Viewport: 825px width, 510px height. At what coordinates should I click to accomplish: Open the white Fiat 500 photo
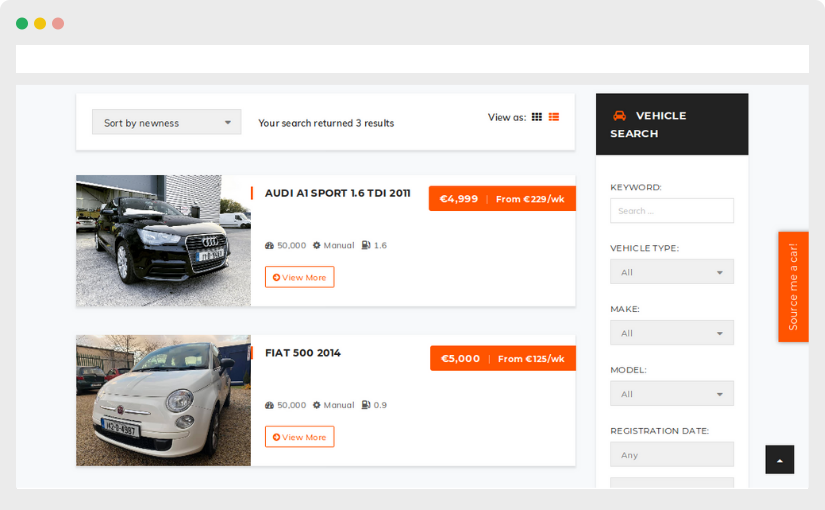tap(163, 401)
